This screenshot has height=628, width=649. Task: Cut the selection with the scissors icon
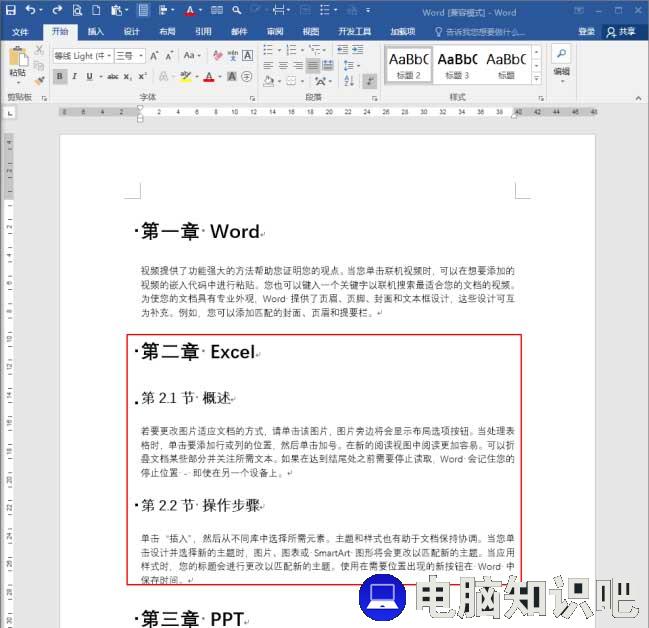[39, 50]
